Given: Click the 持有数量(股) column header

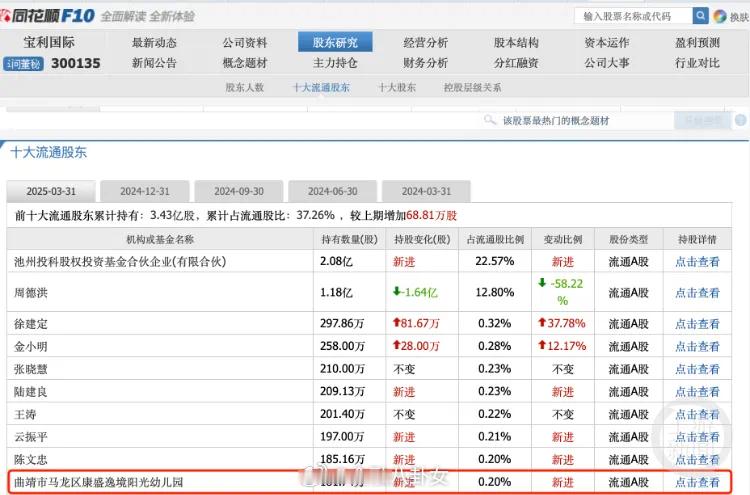Looking at the screenshot, I should 349,239.
